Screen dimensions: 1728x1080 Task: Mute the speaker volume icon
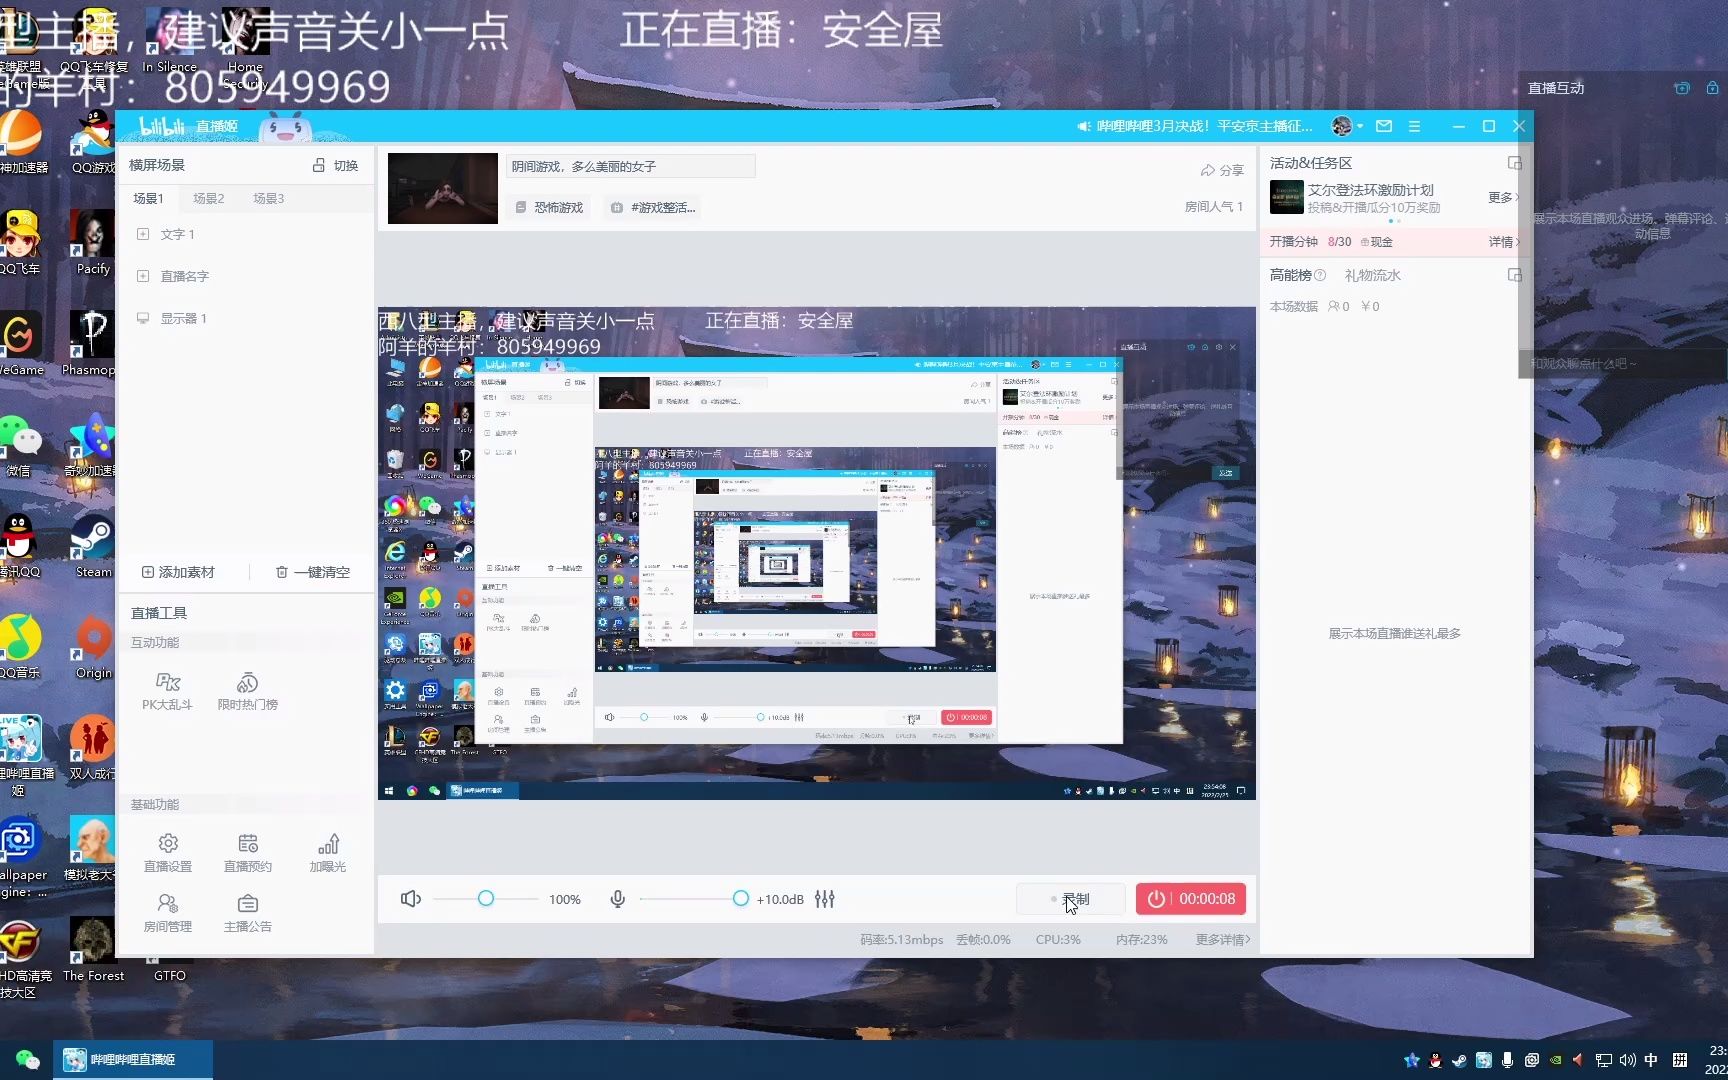click(x=411, y=899)
